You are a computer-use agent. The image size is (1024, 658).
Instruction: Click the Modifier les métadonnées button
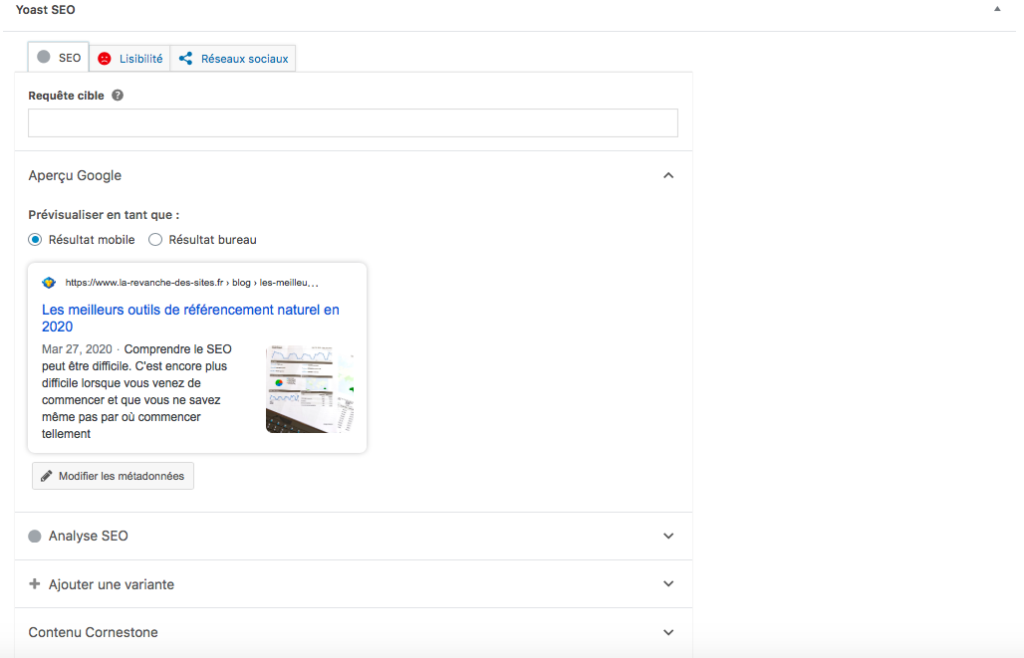[x=113, y=476]
